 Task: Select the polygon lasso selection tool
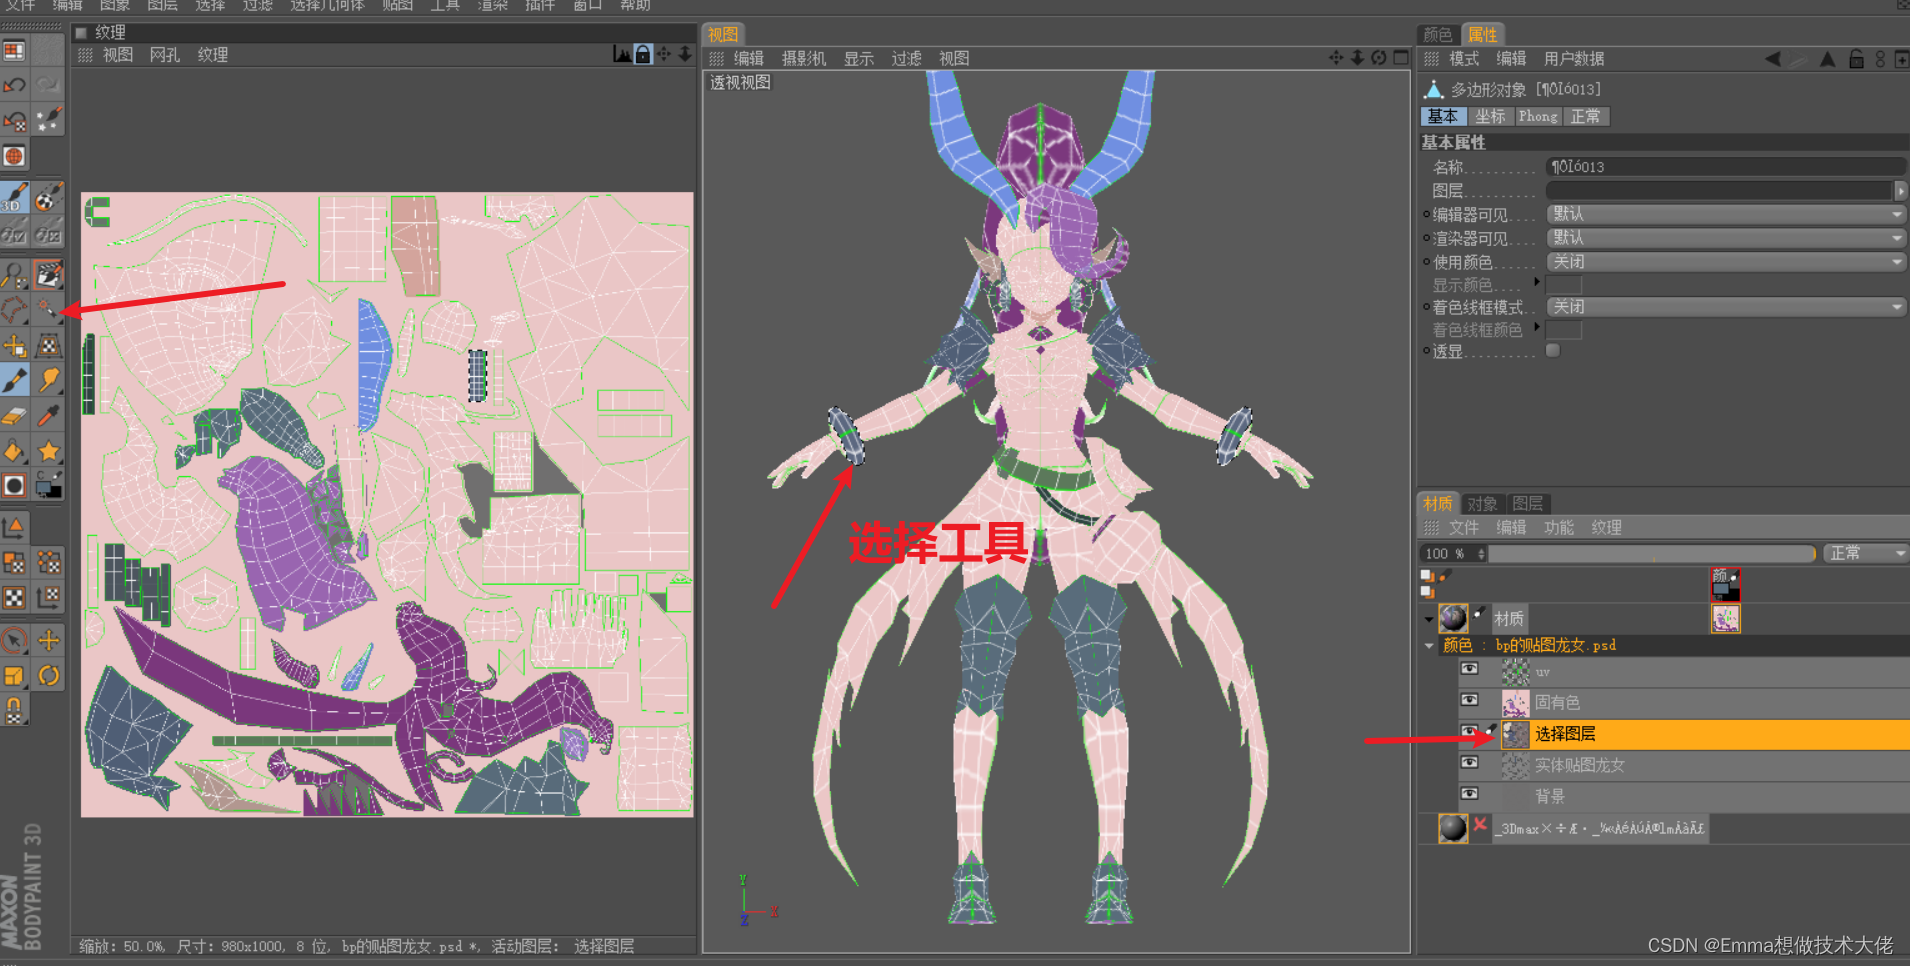(14, 309)
